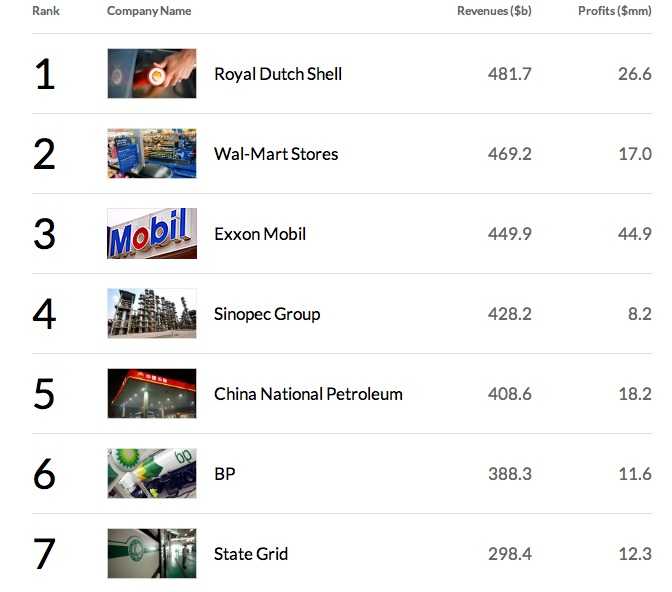The width and height of the screenshot is (672, 592).
Task: Click the Wal-Mart Stores company name
Action: pyautogui.click(x=276, y=154)
